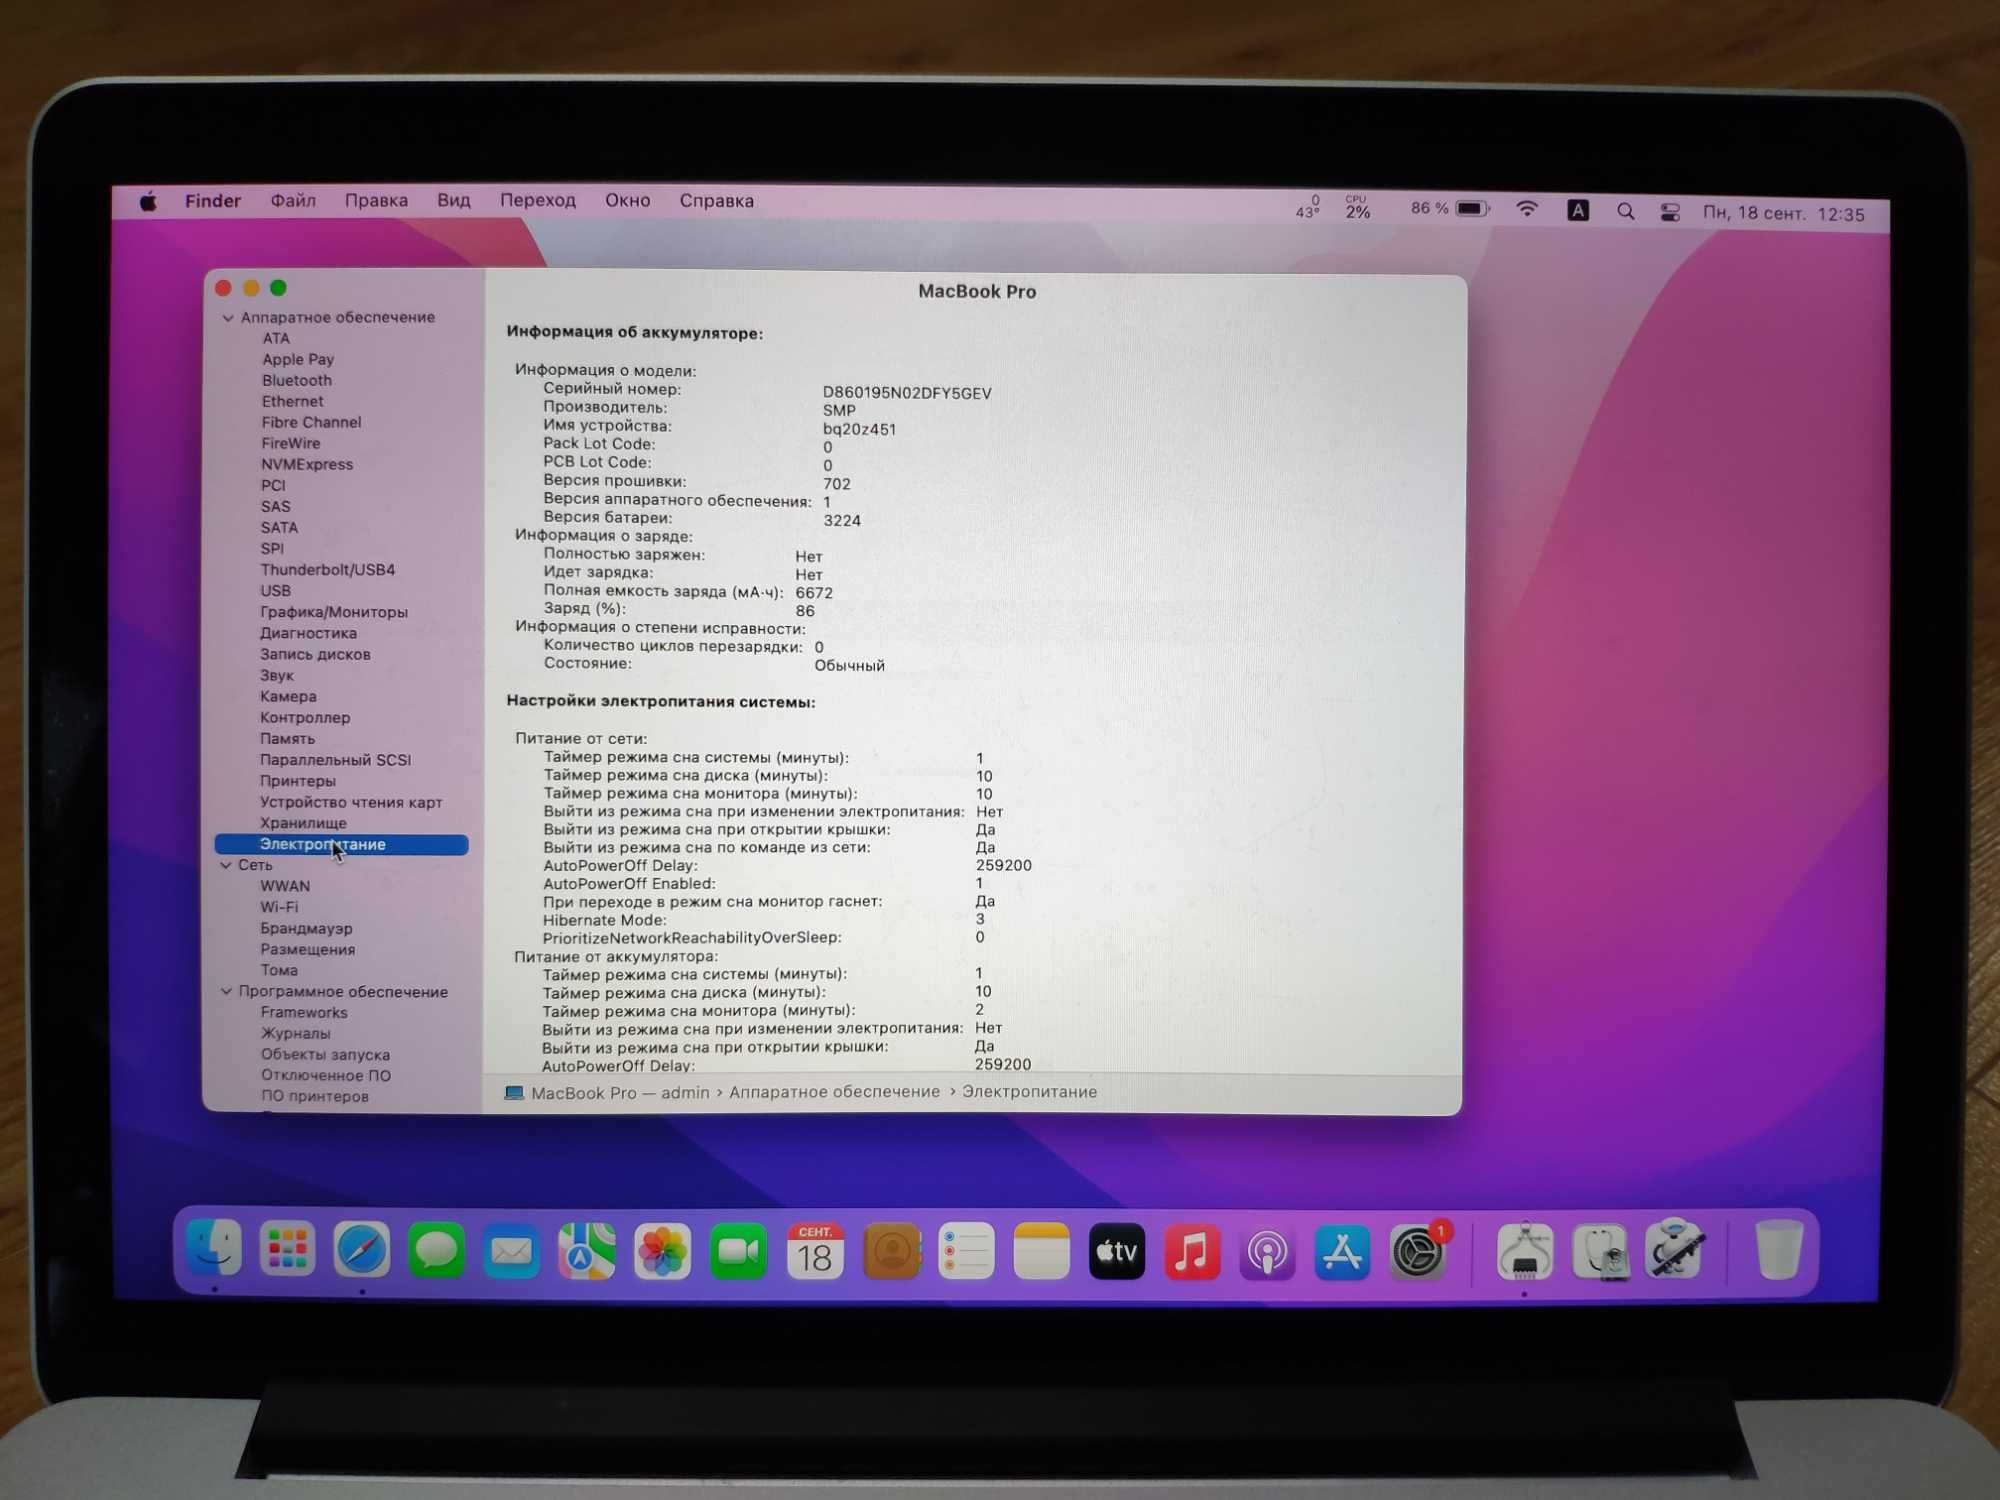Select Хранилище in the sidebar
Viewport: 2000px width, 1500px height.
coord(303,823)
